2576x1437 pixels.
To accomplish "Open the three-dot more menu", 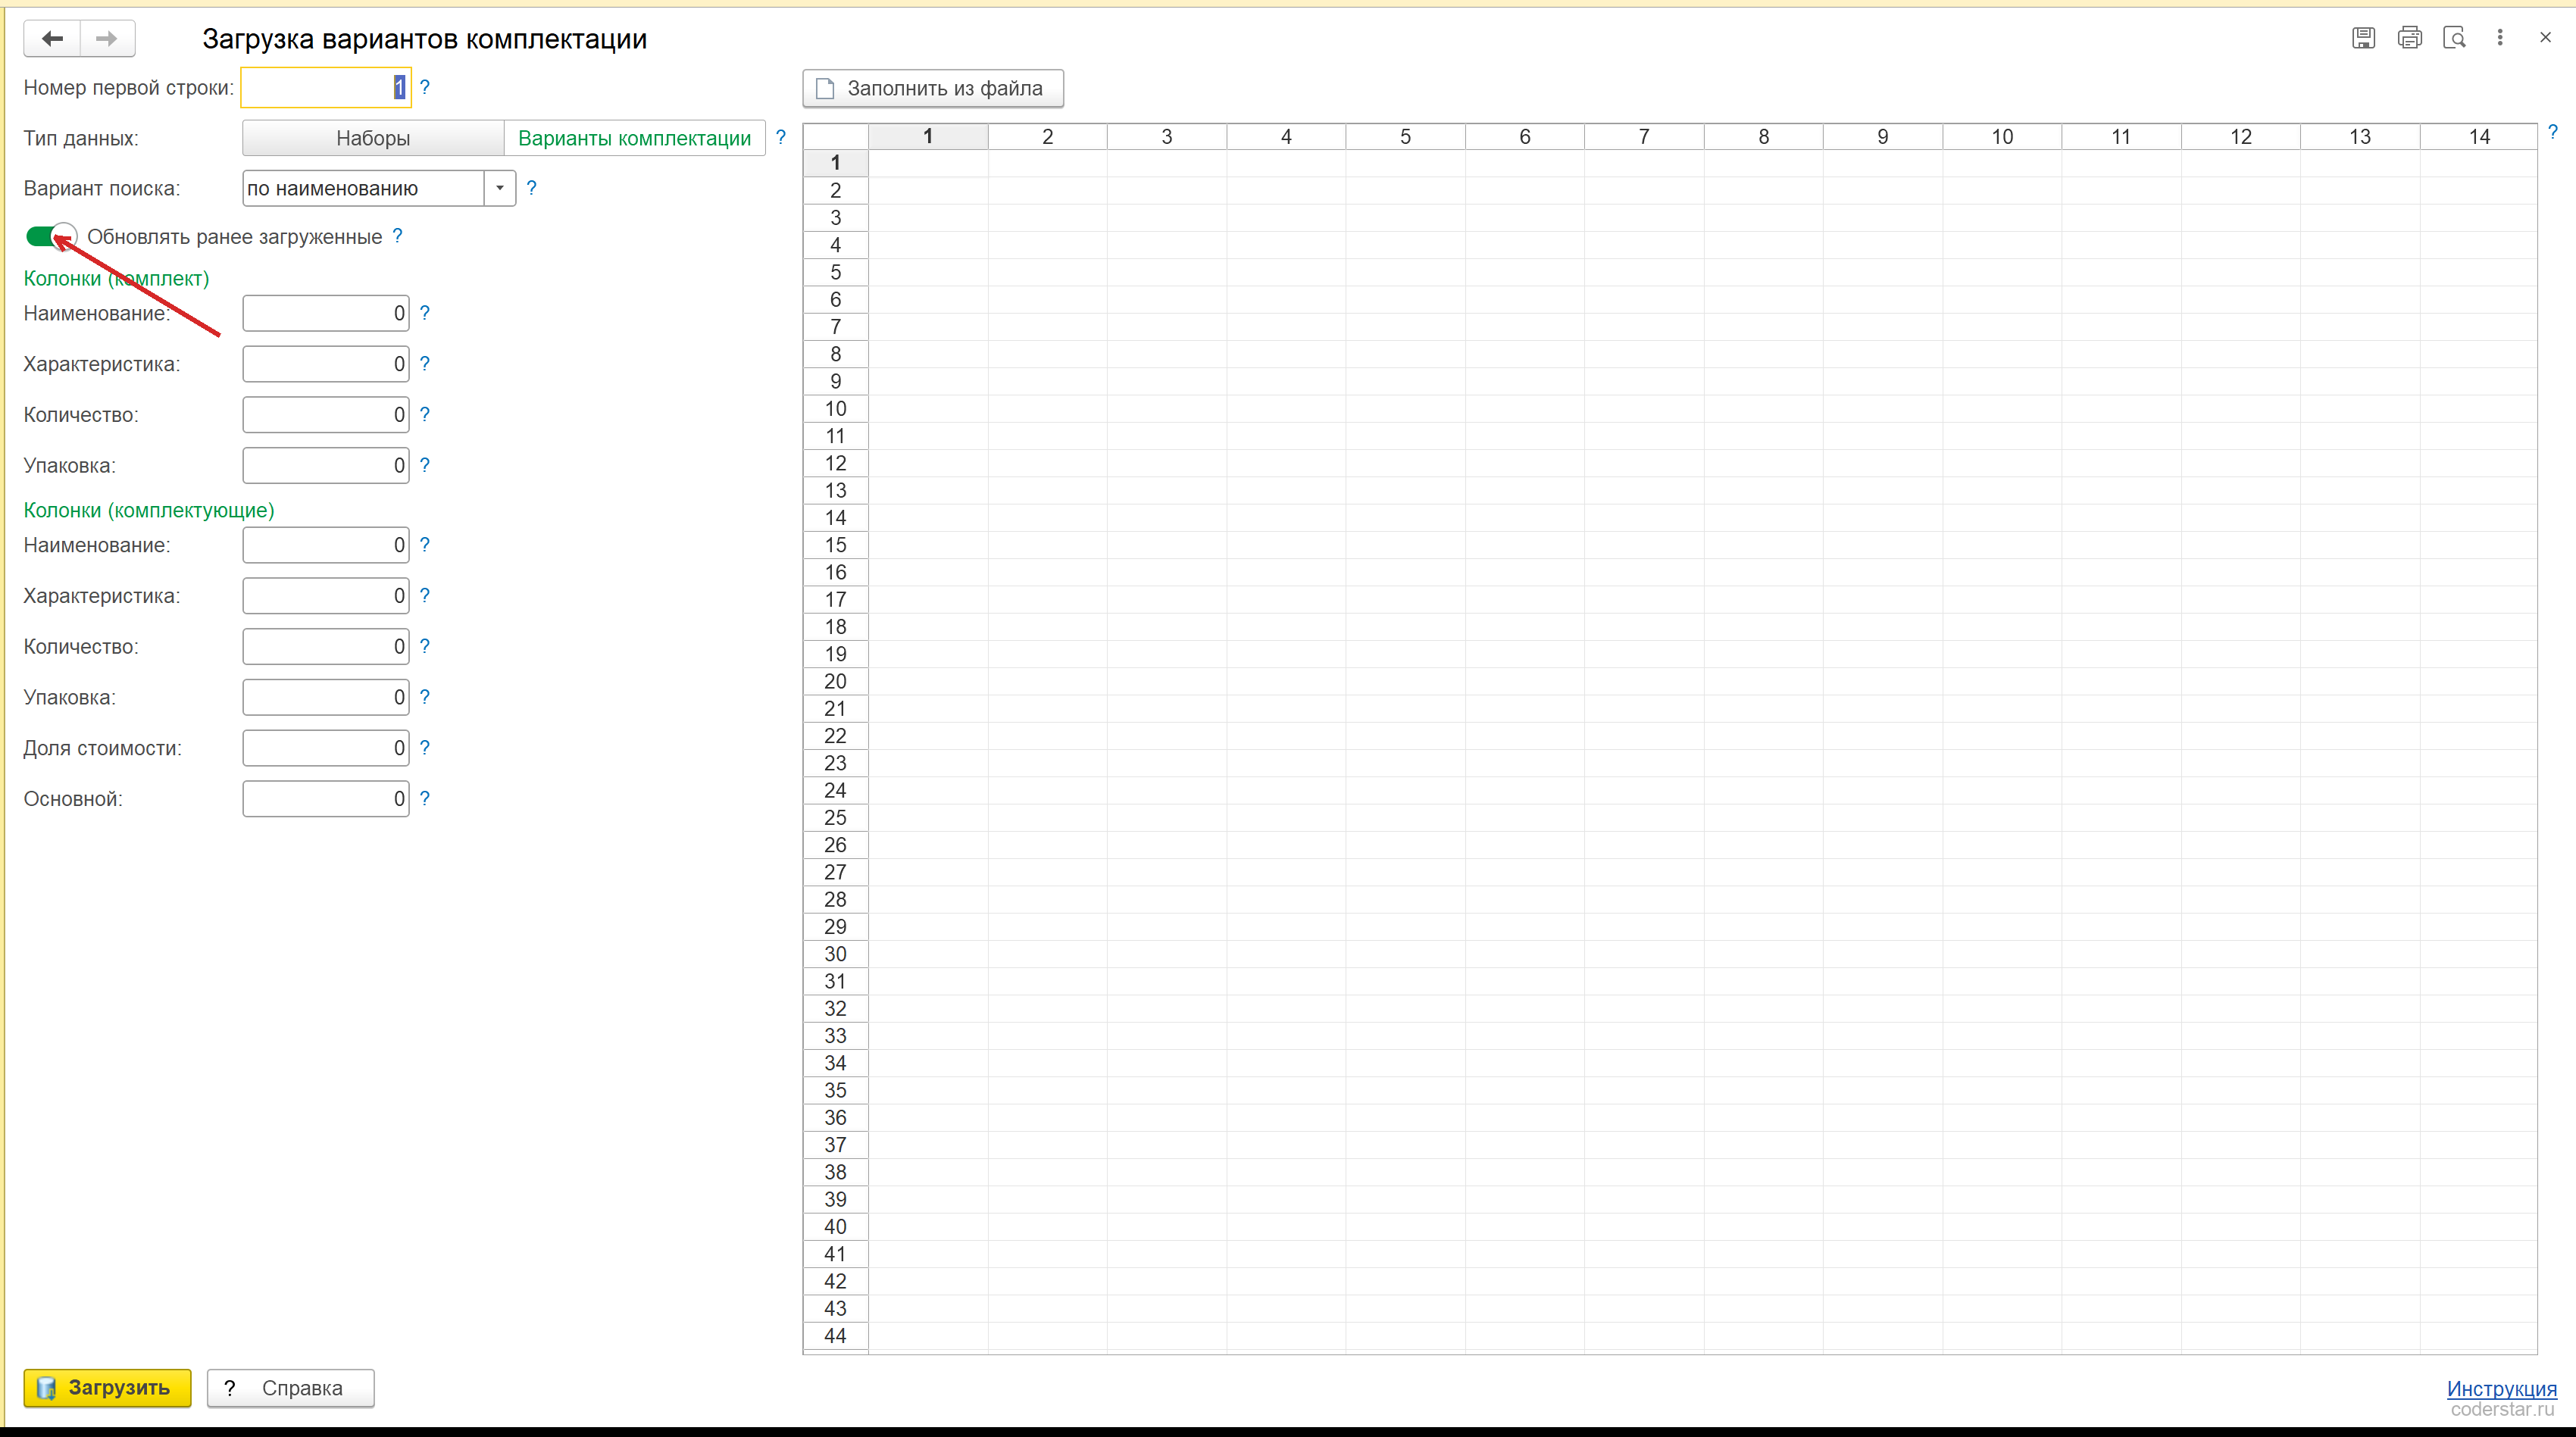I will coord(2500,38).
